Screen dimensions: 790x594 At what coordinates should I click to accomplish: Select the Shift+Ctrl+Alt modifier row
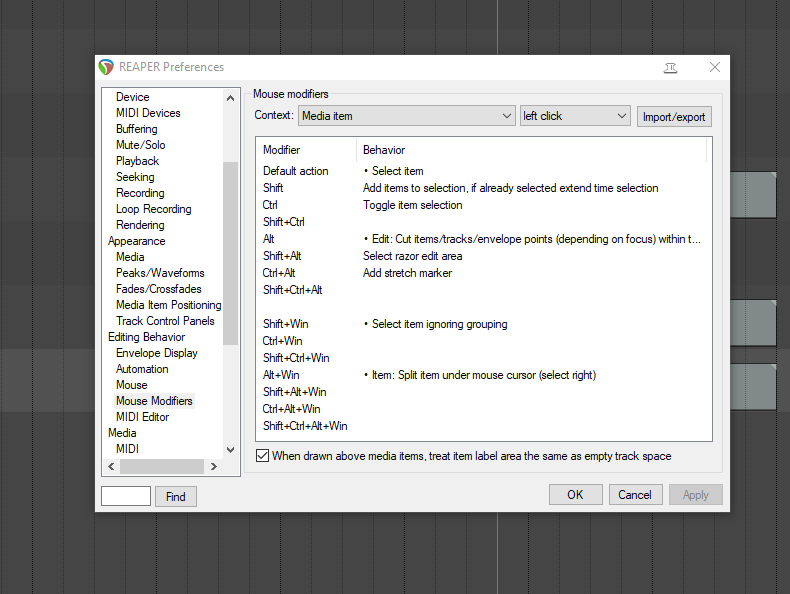484,290
